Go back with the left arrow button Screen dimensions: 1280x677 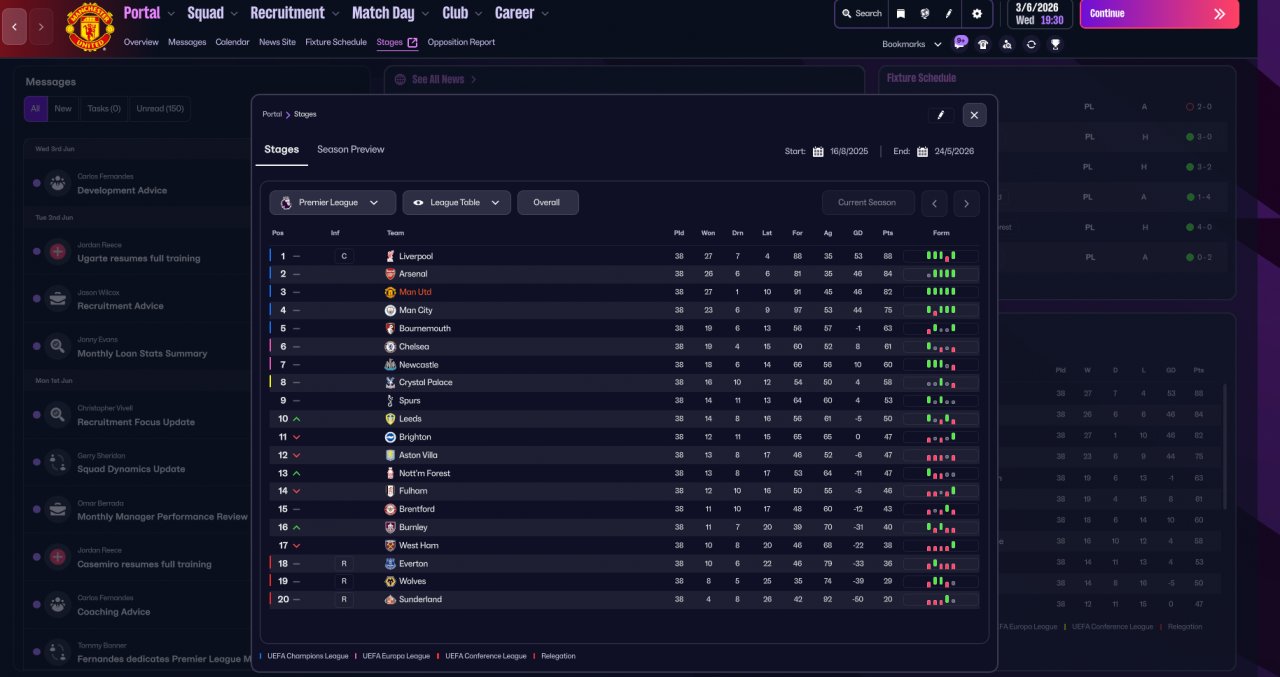pyautogui.click(x=14, y=27)
